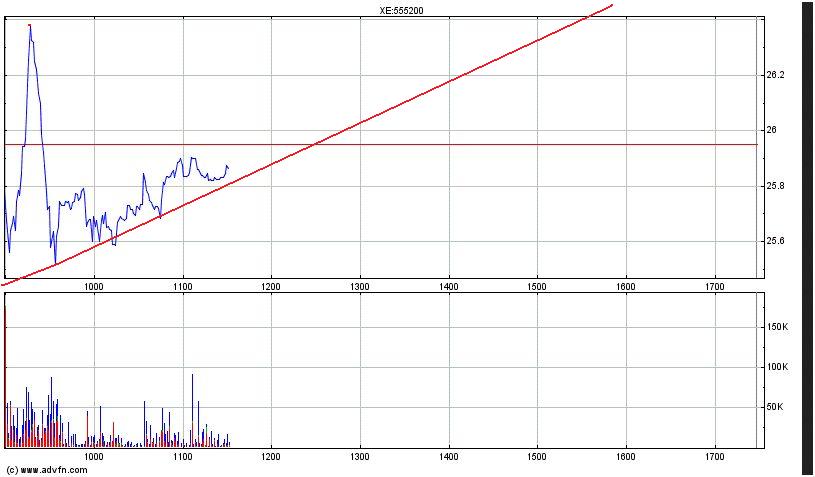Click the 1500 time label under price chart
Viewport: 815px width, 477px height.
pyautogui.click(x=537, y=286)
